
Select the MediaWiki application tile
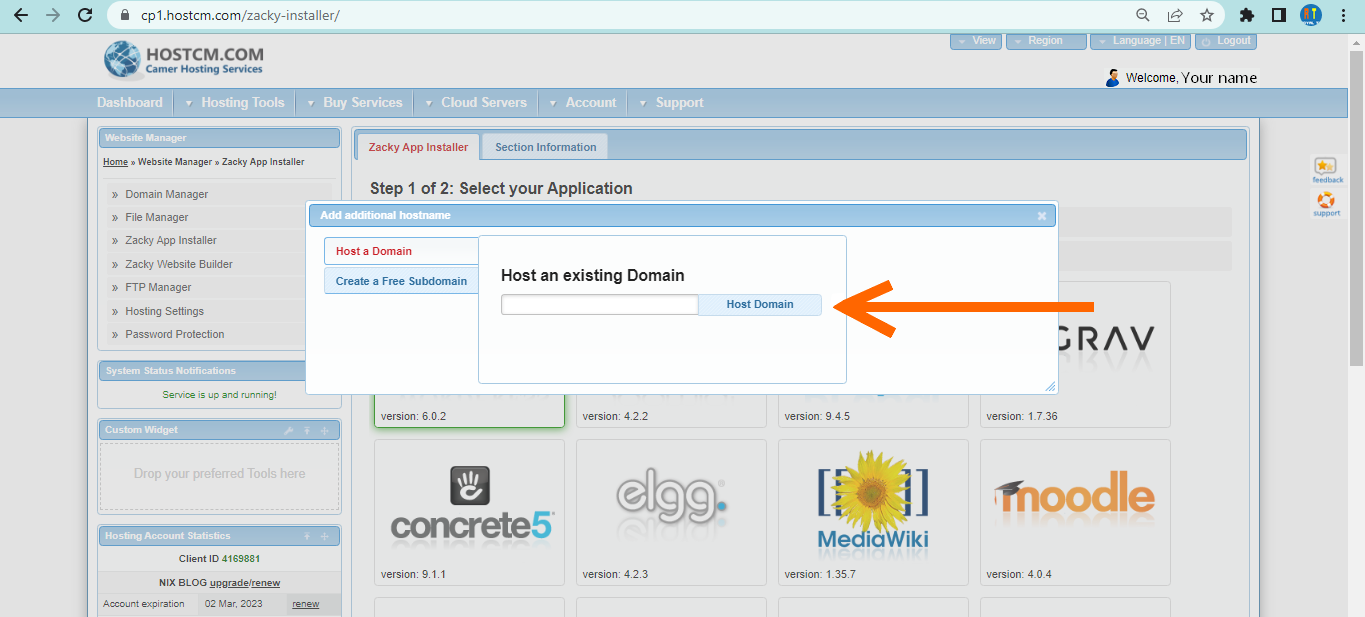tap(873, 512)
